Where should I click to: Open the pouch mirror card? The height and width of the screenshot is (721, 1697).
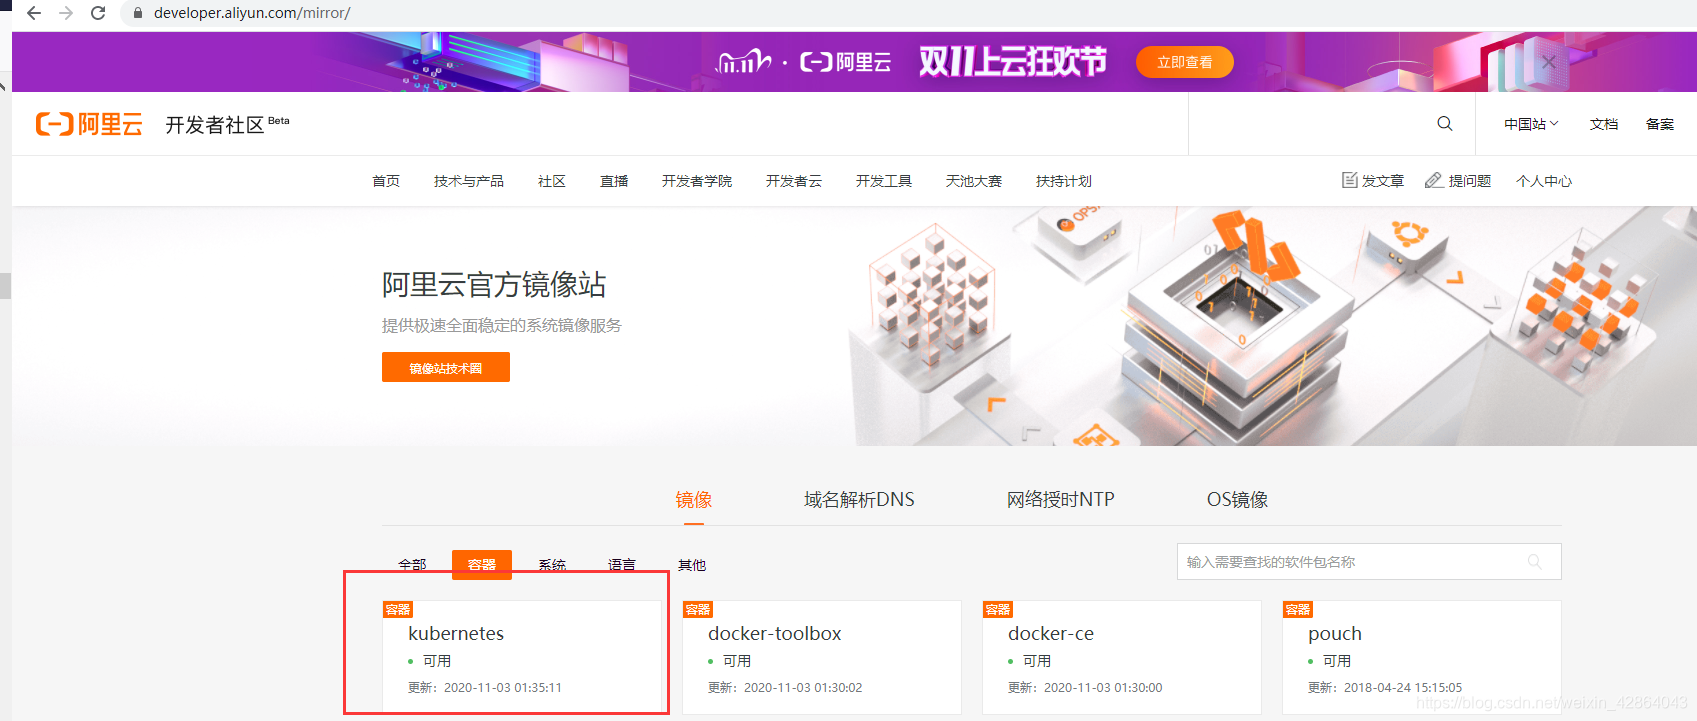pos(1422,657)
